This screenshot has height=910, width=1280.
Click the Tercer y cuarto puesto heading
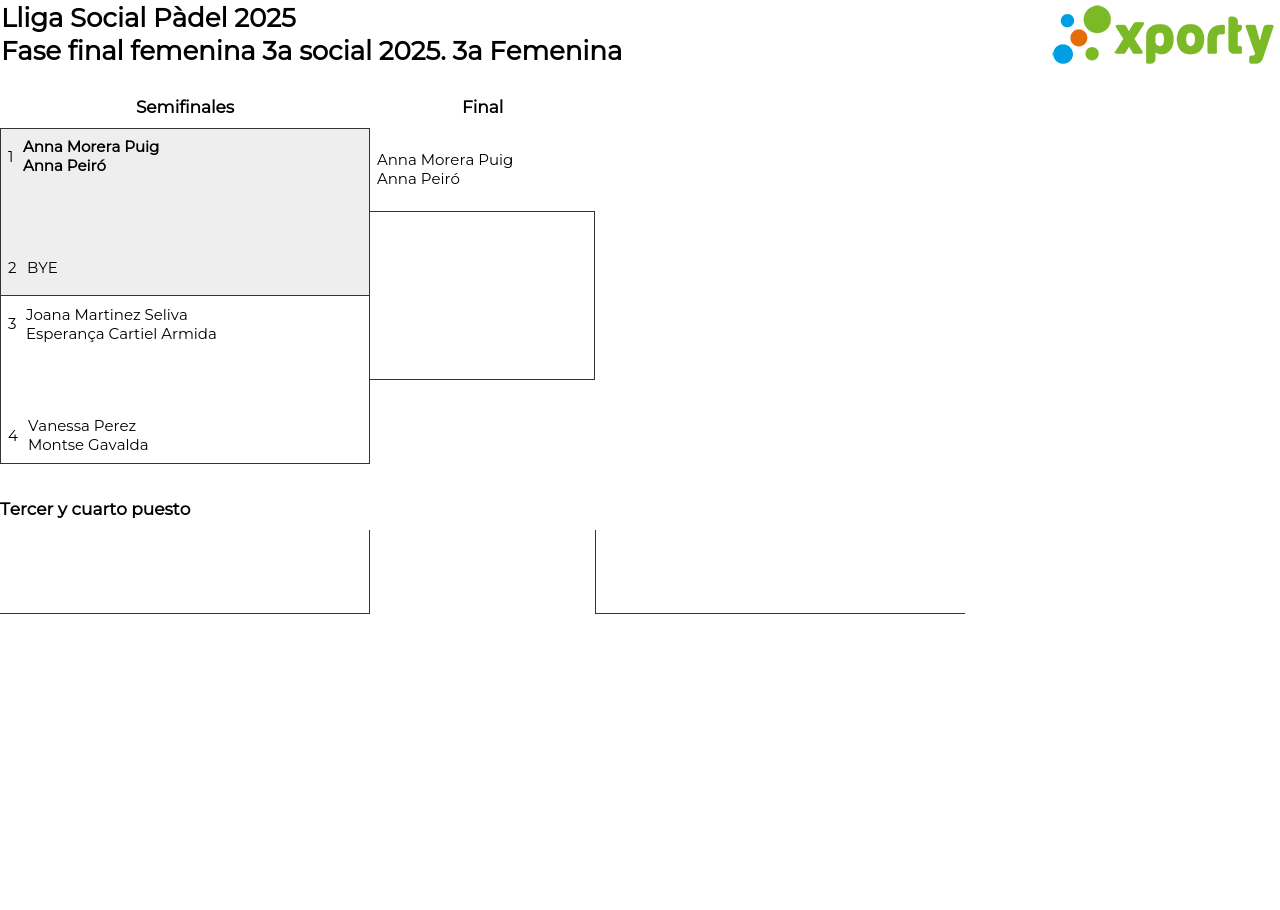tap(95, 509)
